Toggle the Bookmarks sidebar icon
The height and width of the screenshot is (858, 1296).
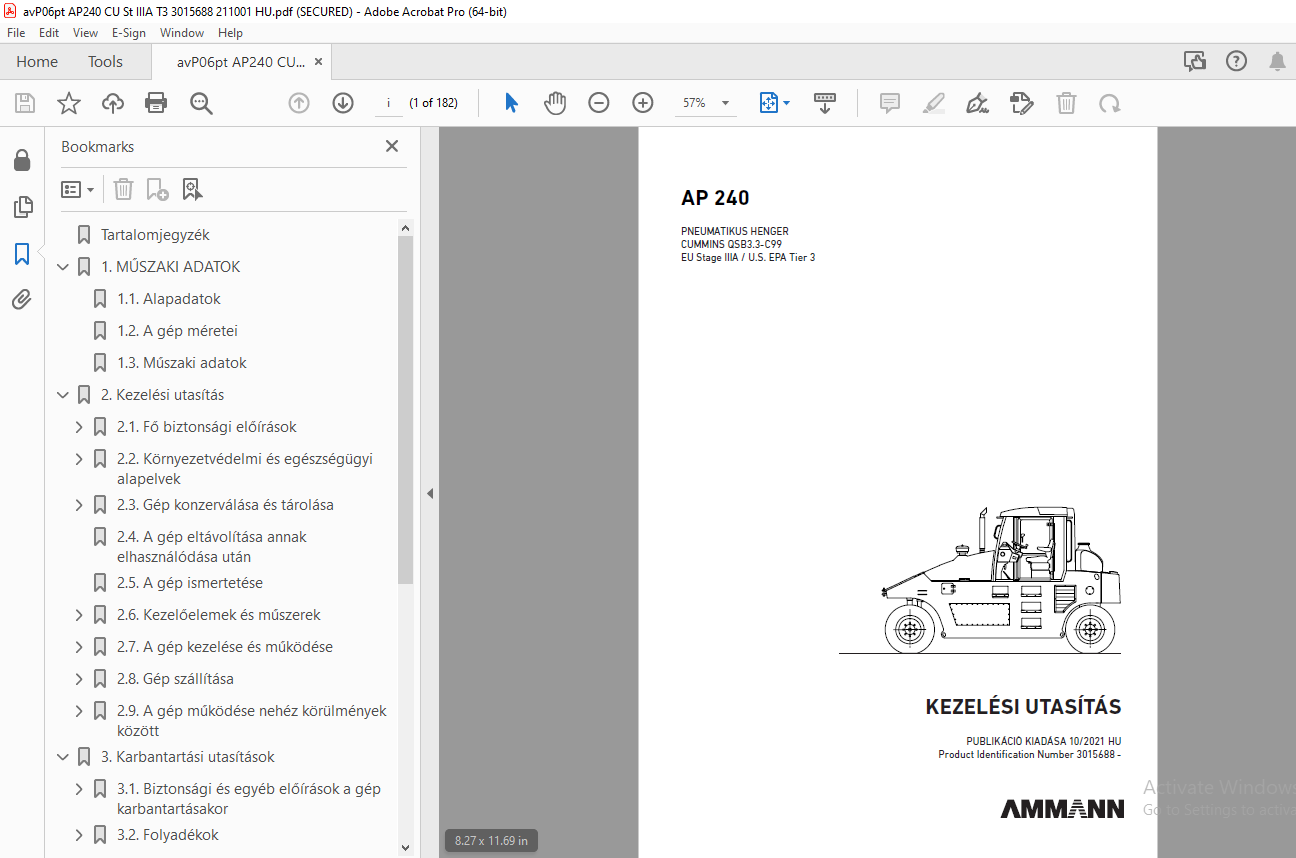pyautogui.click(x=22, y=253)
